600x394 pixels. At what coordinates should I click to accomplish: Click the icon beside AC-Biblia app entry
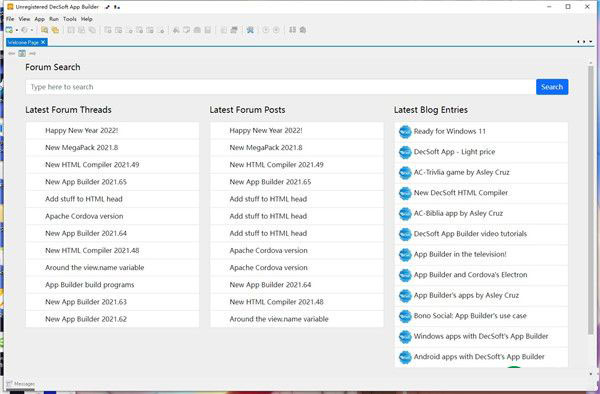[405, 213]
